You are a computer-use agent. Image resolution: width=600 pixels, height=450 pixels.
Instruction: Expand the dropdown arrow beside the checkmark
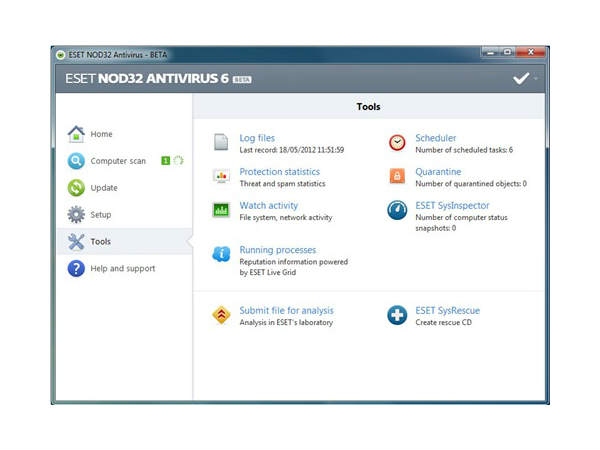535,78
